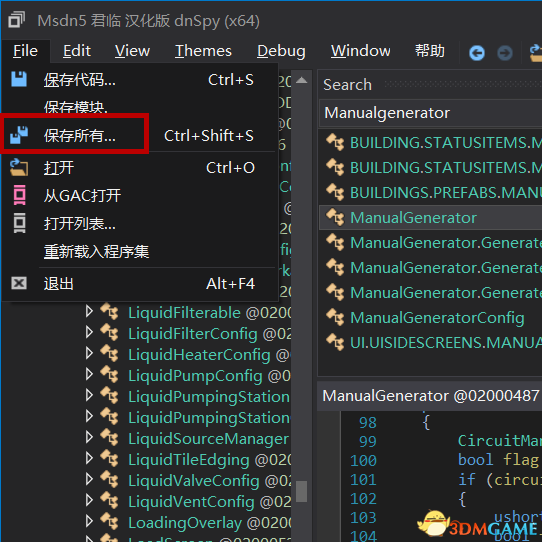Choose 保存所有... menu entry
542x542 pixels.
[140, 136]
